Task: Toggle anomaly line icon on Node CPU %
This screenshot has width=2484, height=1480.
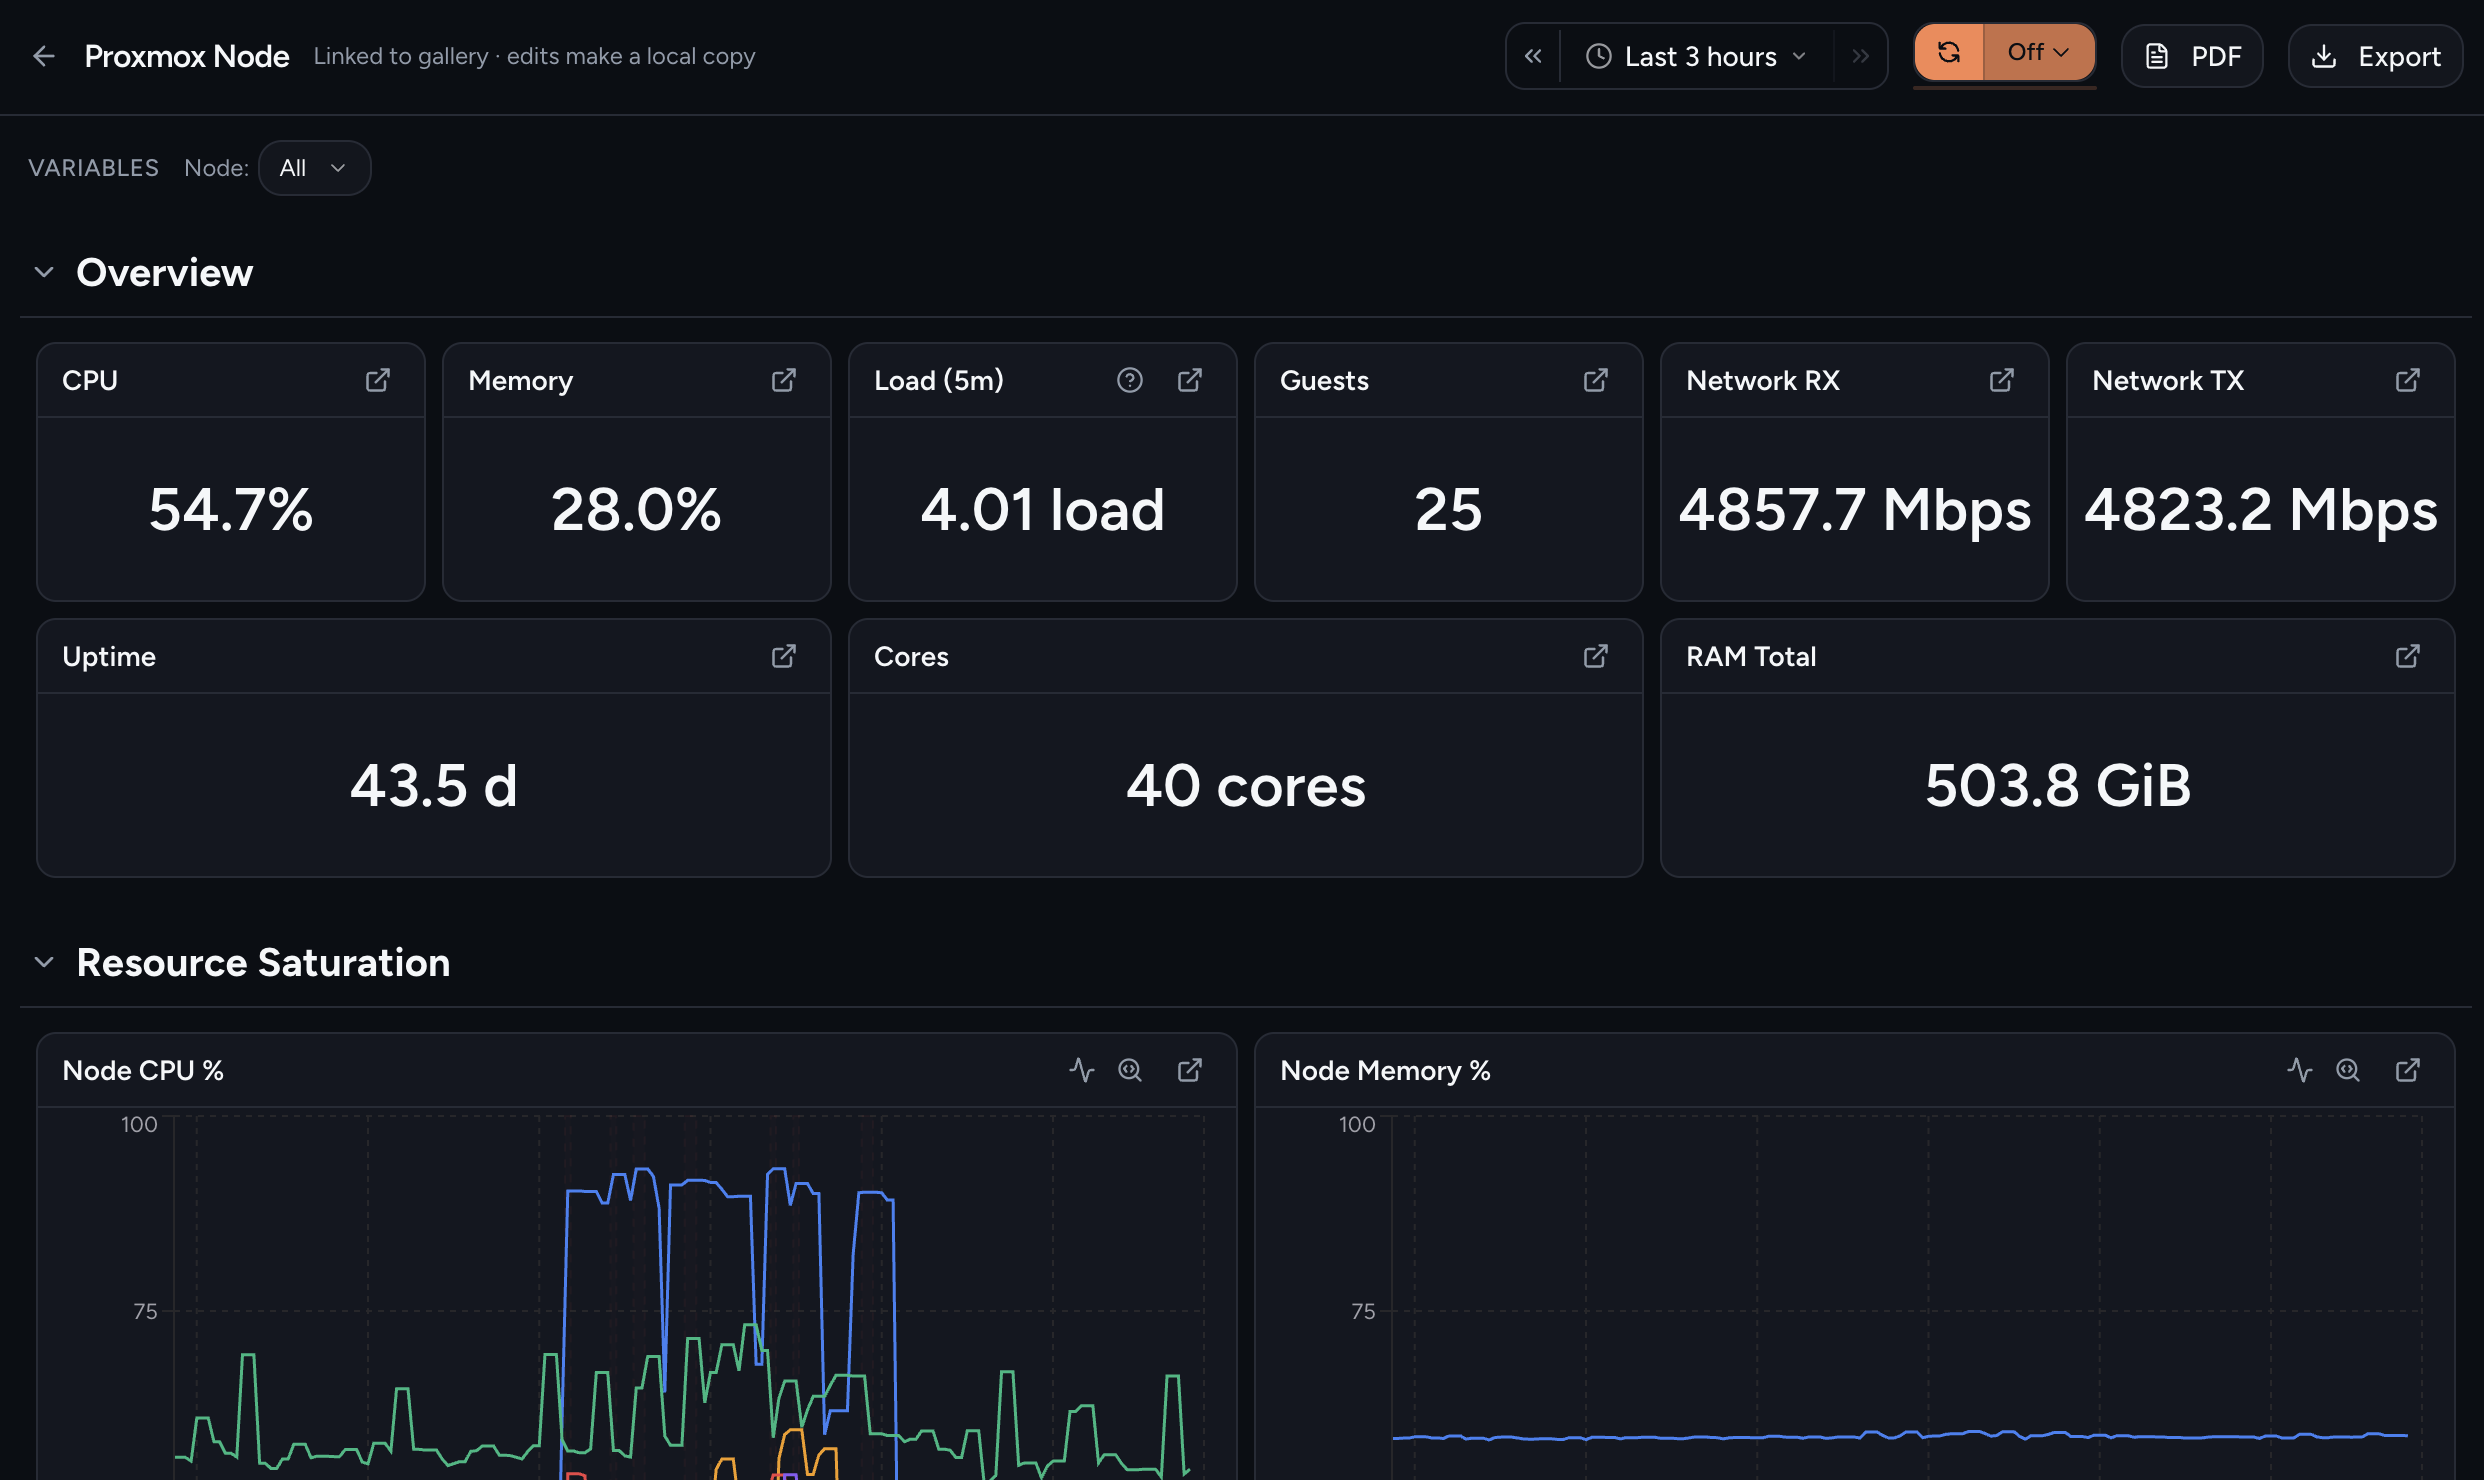Action: (1081, 1070)
